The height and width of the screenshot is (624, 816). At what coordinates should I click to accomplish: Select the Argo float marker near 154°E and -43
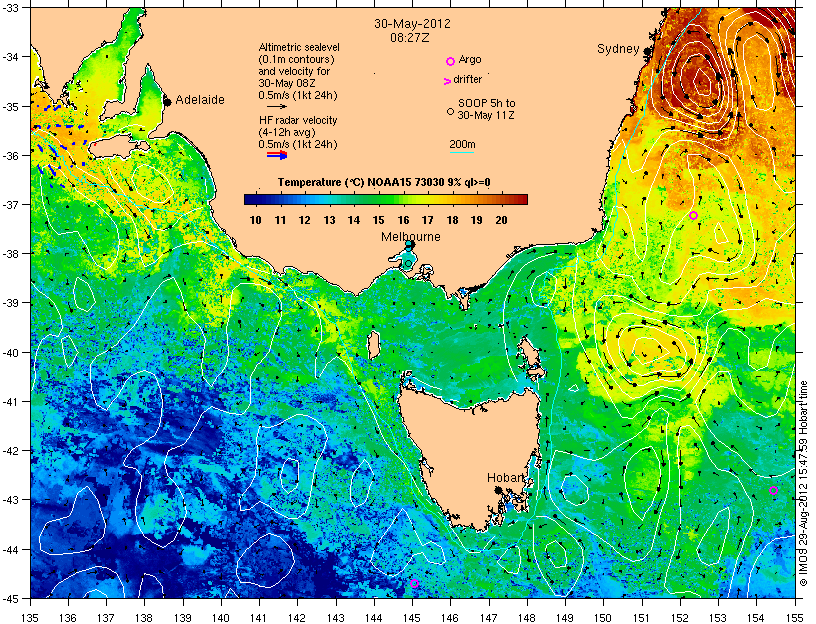click(x=773, y=490)
